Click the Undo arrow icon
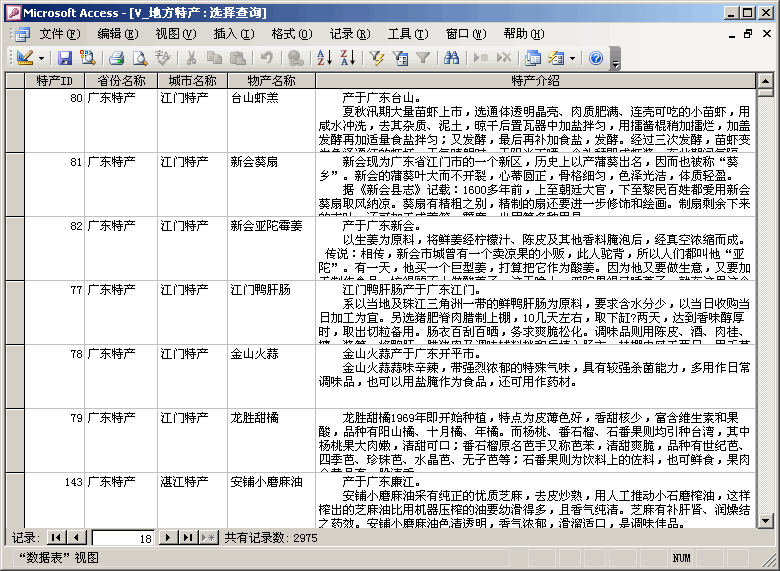This screenshot has width=780, height=571. pyautogui.click(x=267, y=58)
